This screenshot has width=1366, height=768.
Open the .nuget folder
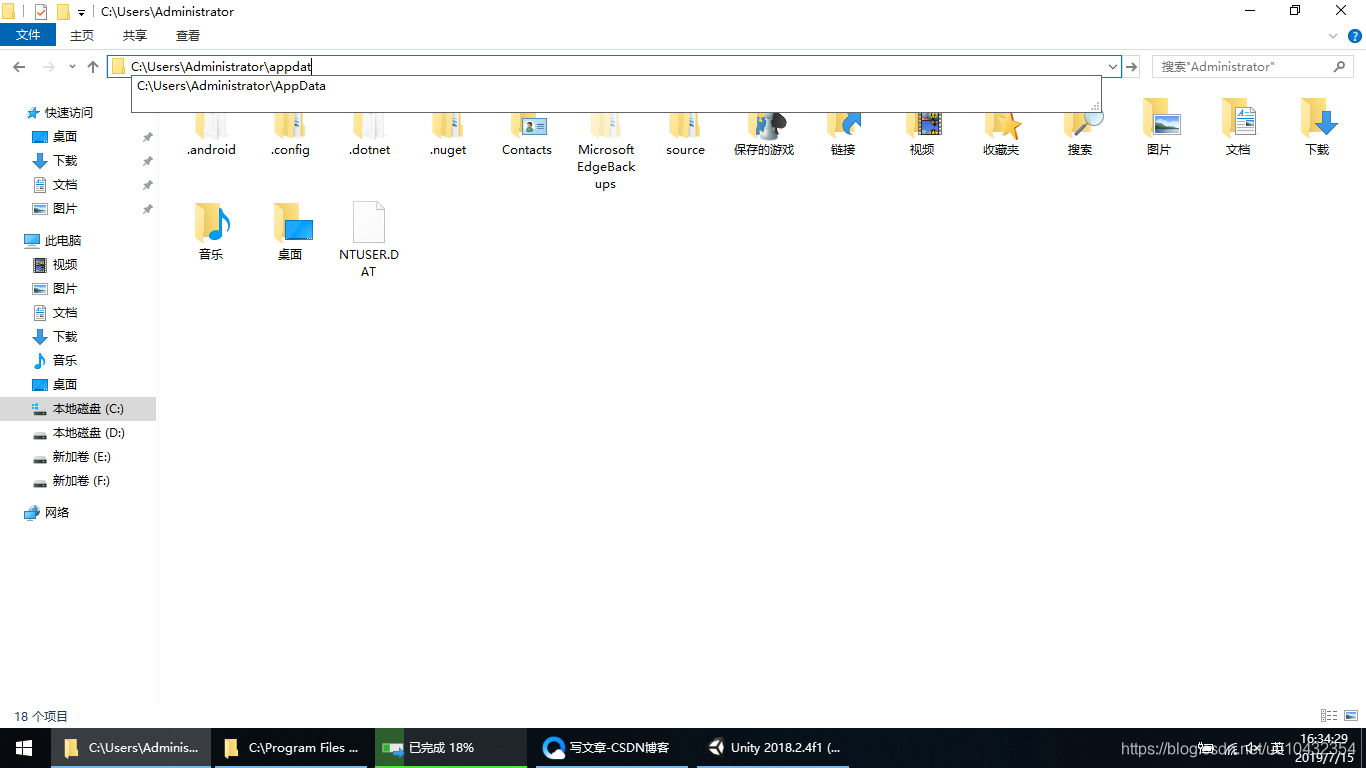[448, 134]
